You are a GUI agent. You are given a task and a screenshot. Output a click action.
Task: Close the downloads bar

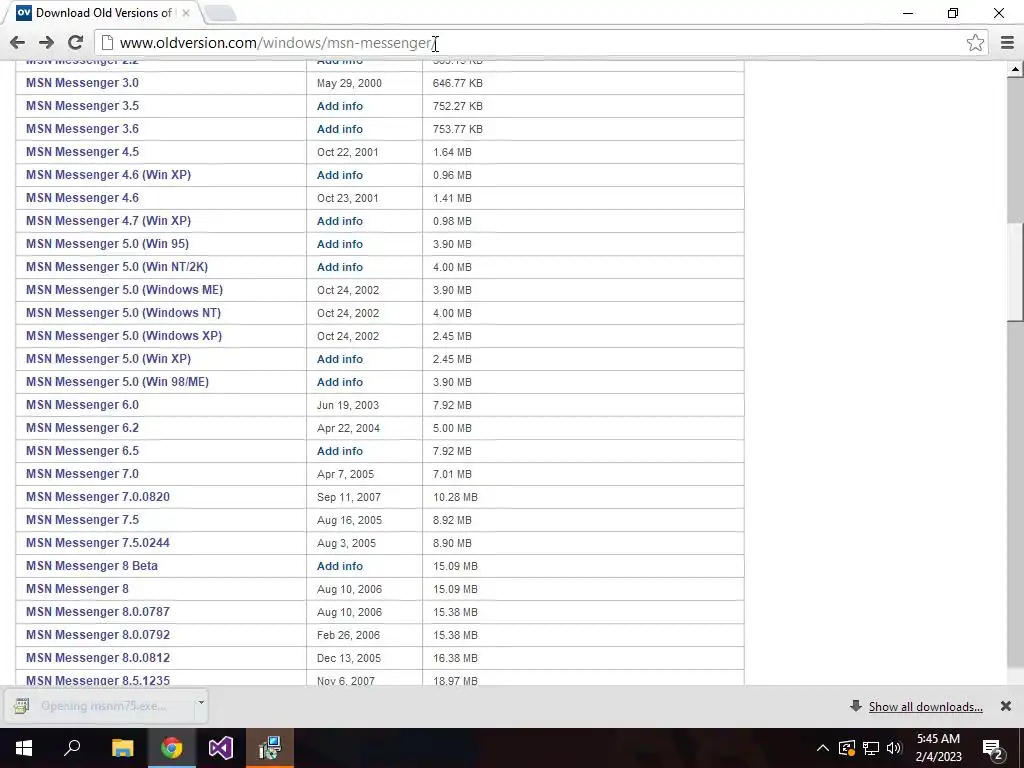1006,706
